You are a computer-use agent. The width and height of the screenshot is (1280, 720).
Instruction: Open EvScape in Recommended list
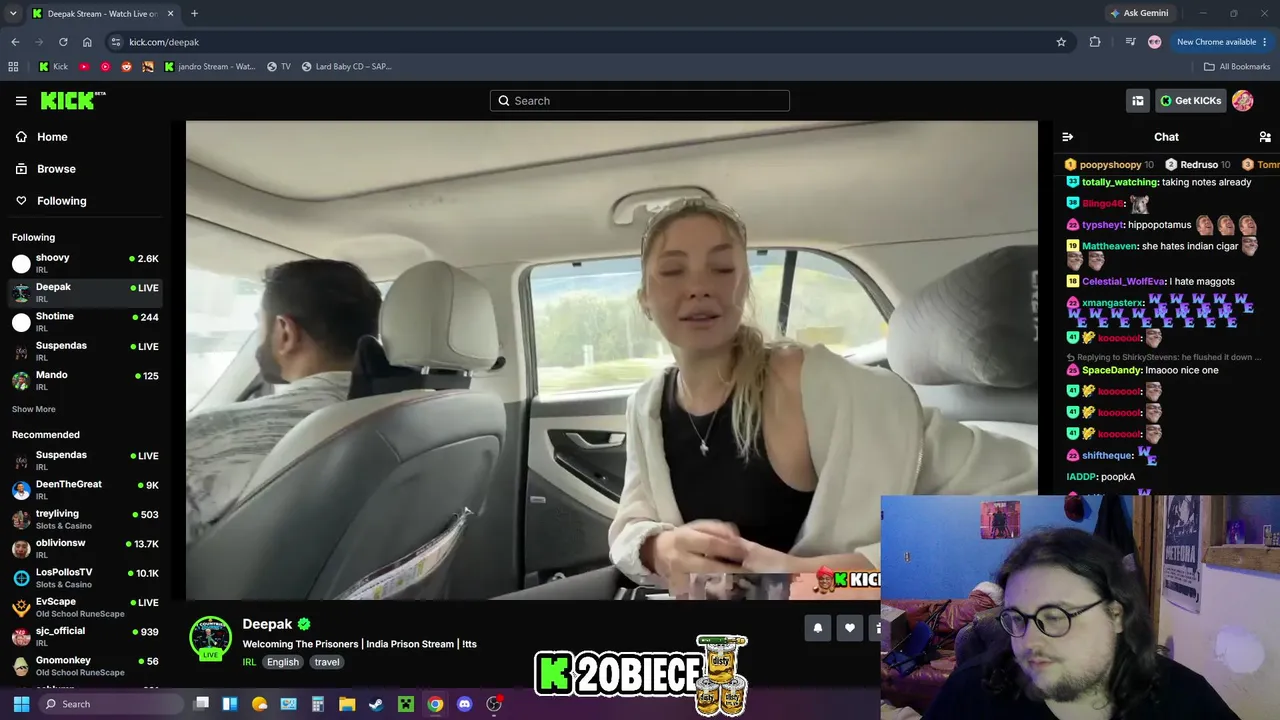click(x=85, y=607)
